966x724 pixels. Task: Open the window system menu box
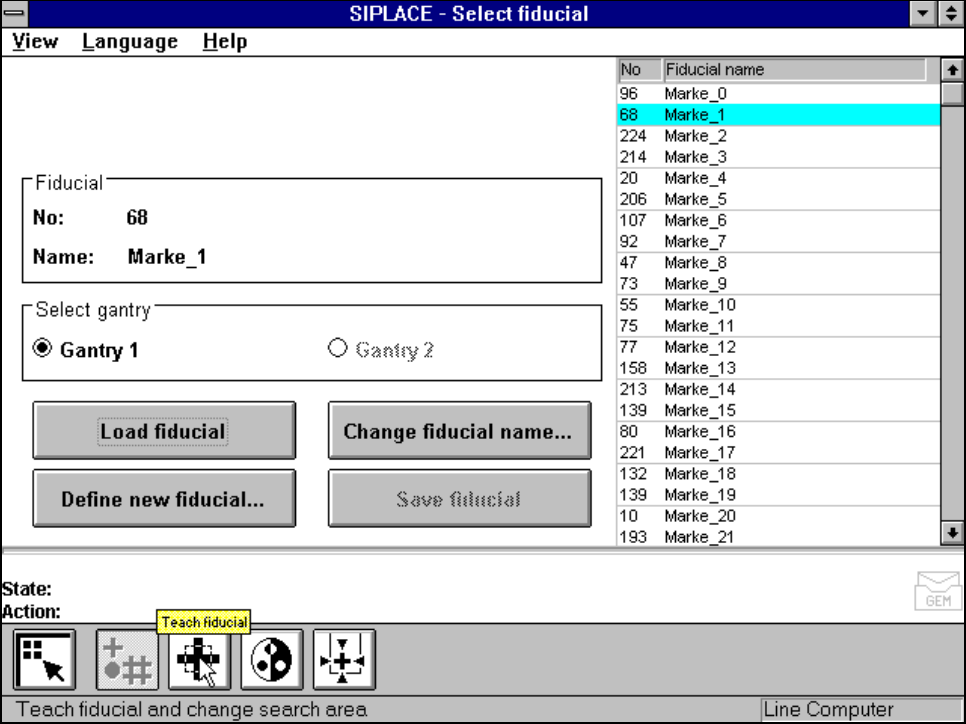tap(16, 14)
